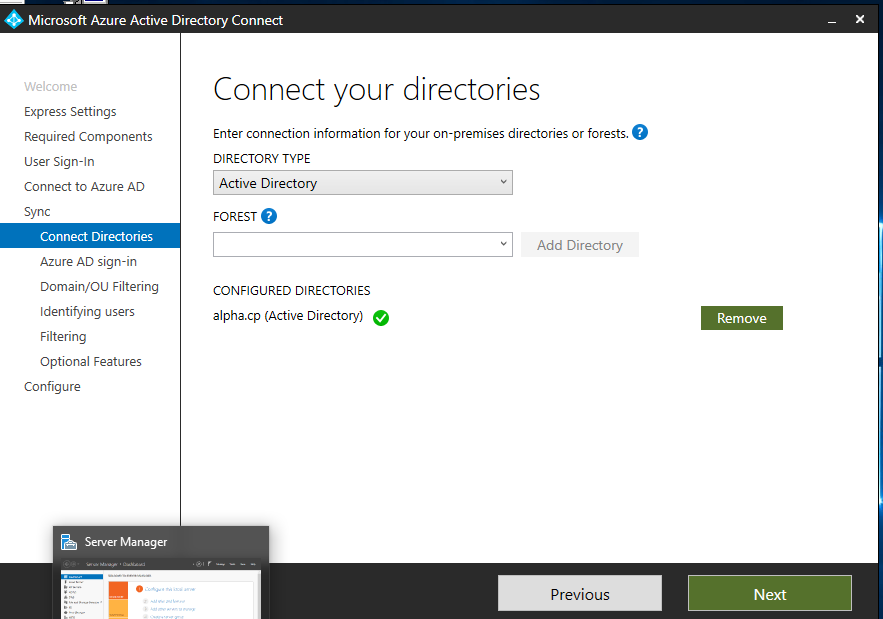
Task: Click the Server Manager preview title
Action: tap(126, 542)
